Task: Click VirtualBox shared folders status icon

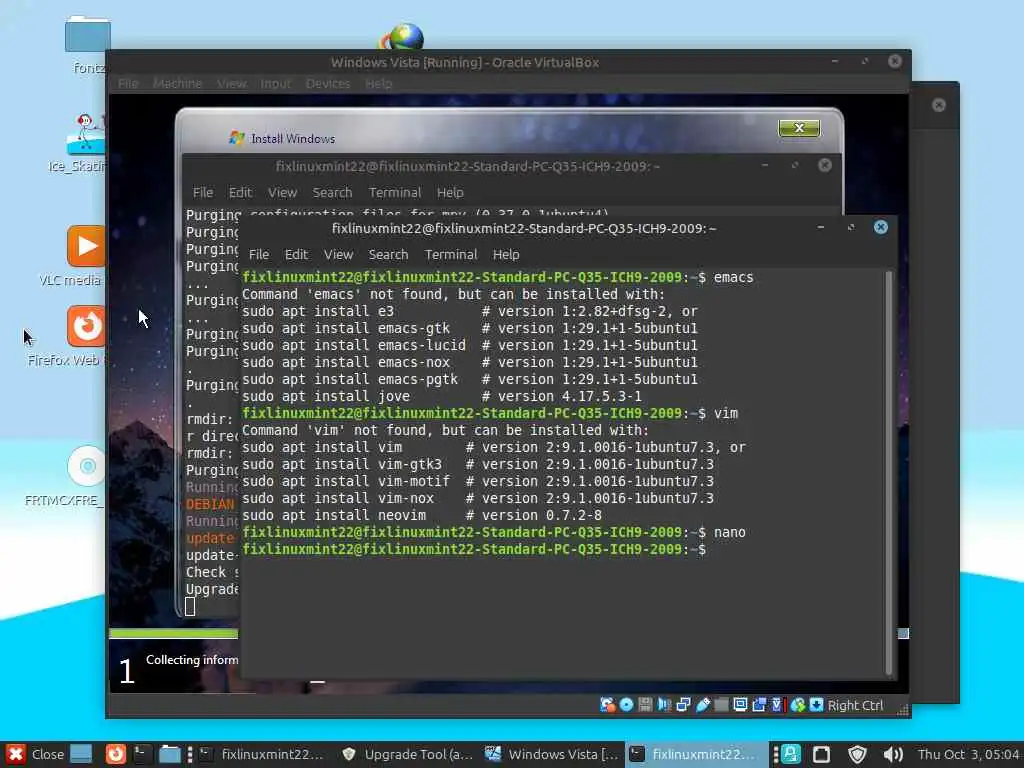Action: 721,705
